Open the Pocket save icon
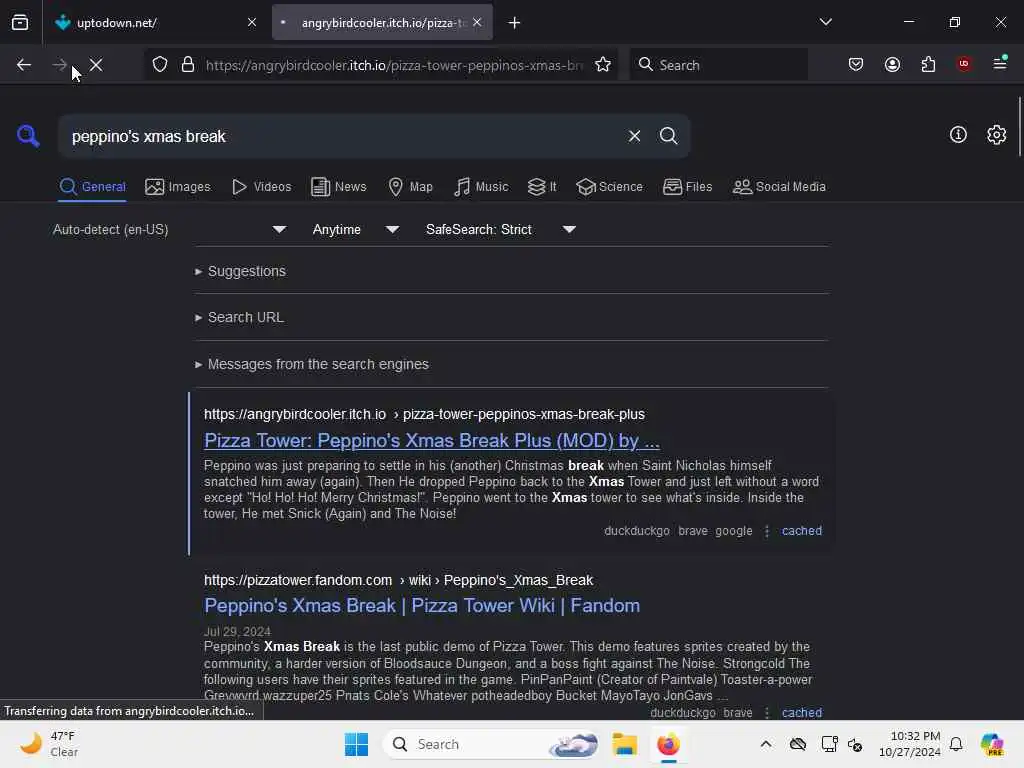The width and height of the screenshot is (1024, 768). 856,65
